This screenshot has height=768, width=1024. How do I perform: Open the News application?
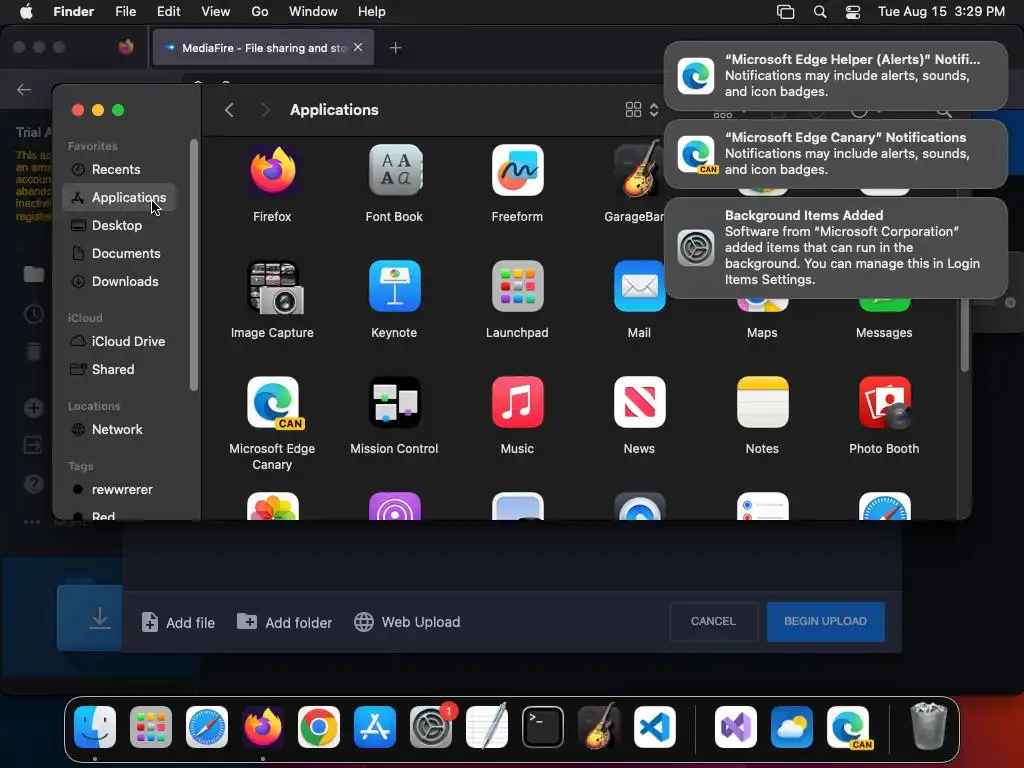click(639, 403)
